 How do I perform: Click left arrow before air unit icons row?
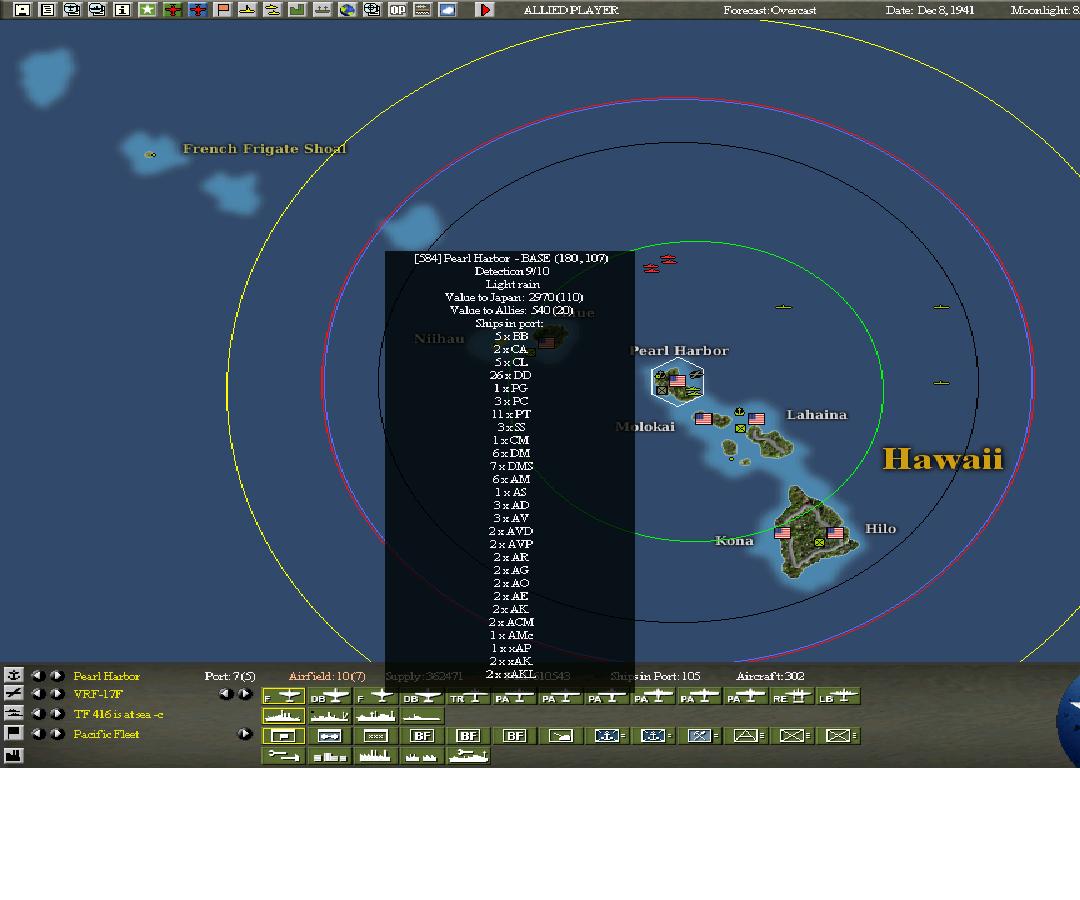(x=225, y=694)
